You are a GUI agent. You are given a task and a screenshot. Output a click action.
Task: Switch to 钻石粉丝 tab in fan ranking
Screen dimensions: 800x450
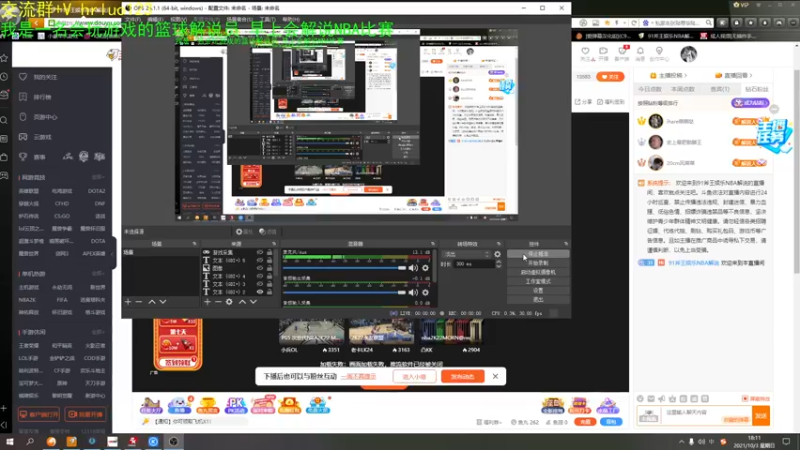756,89
